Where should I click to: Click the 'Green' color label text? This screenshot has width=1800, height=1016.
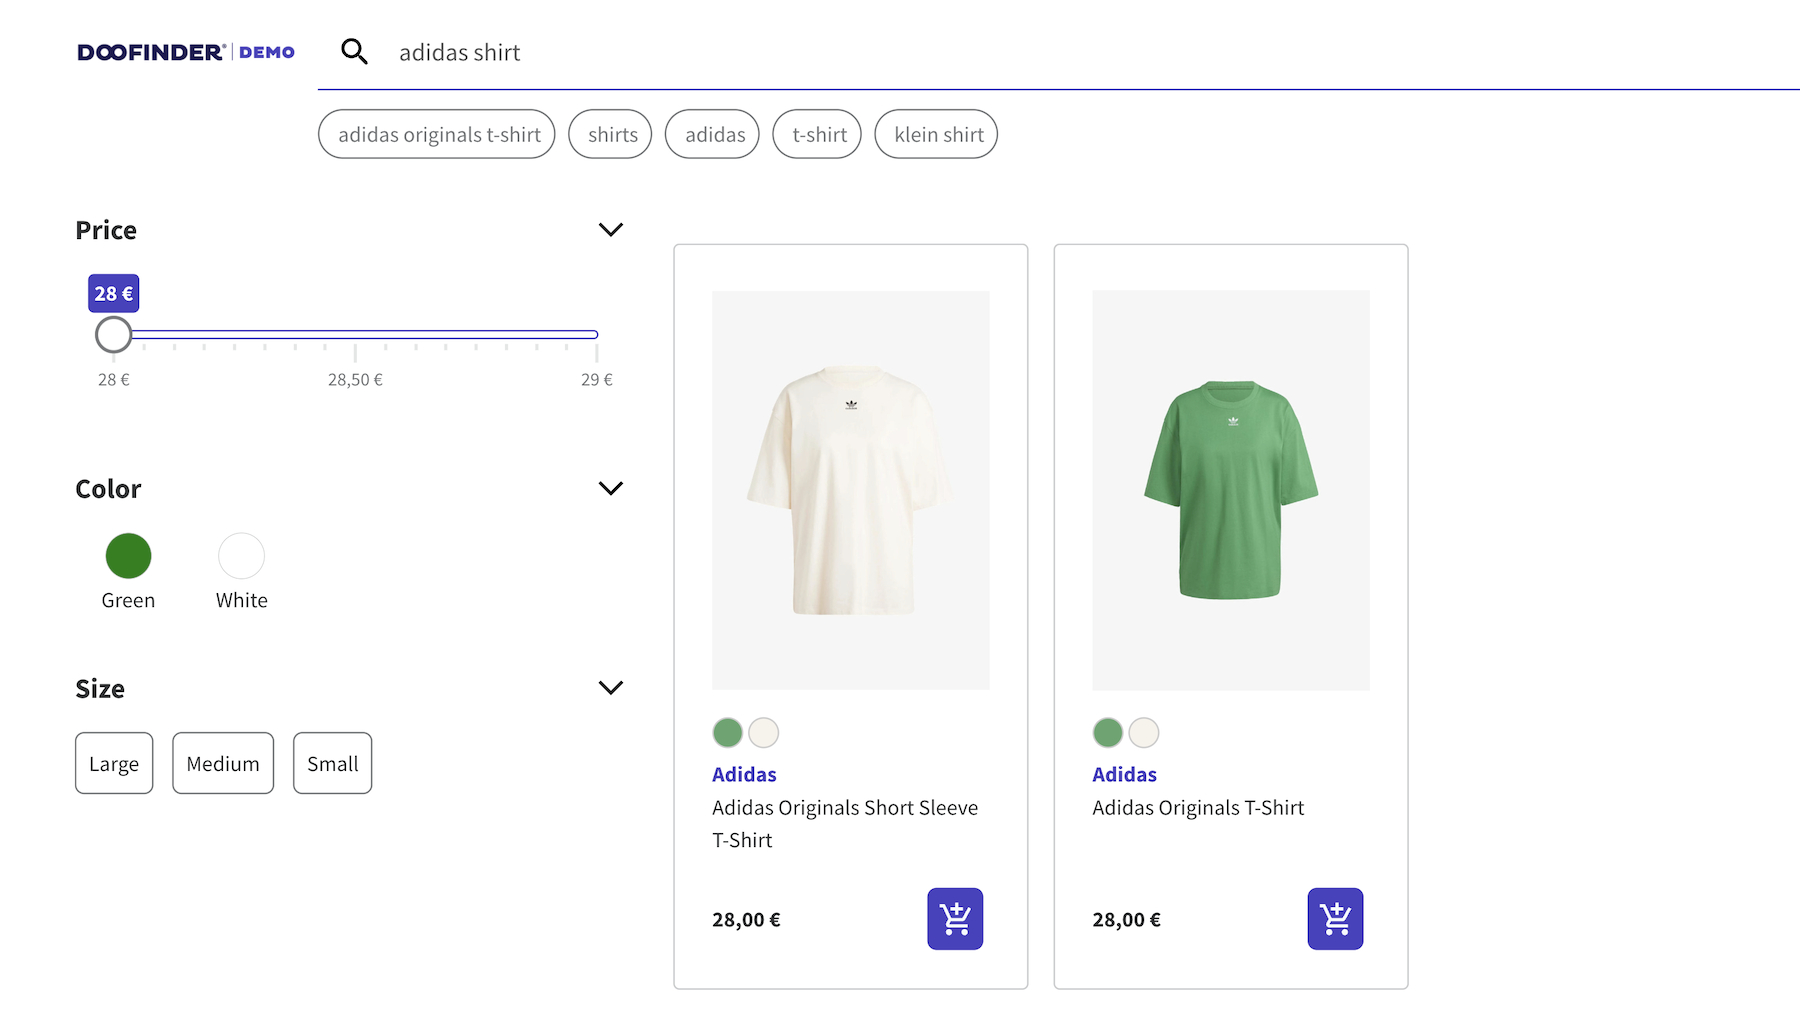[x=128, y=600]
